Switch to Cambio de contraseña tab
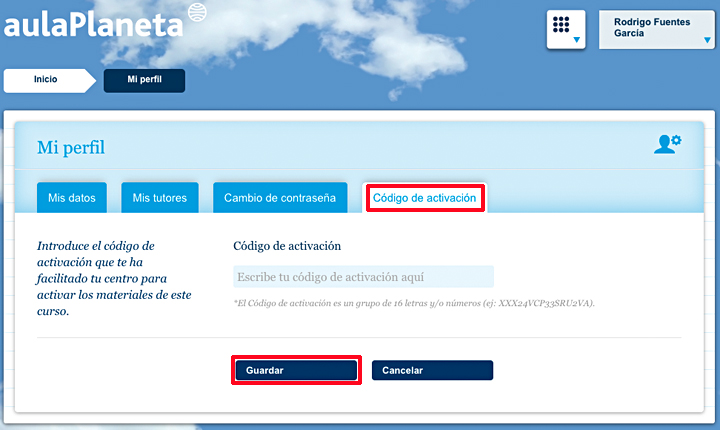Viewport: 720px width, 430px height. [x=279, y=198]
